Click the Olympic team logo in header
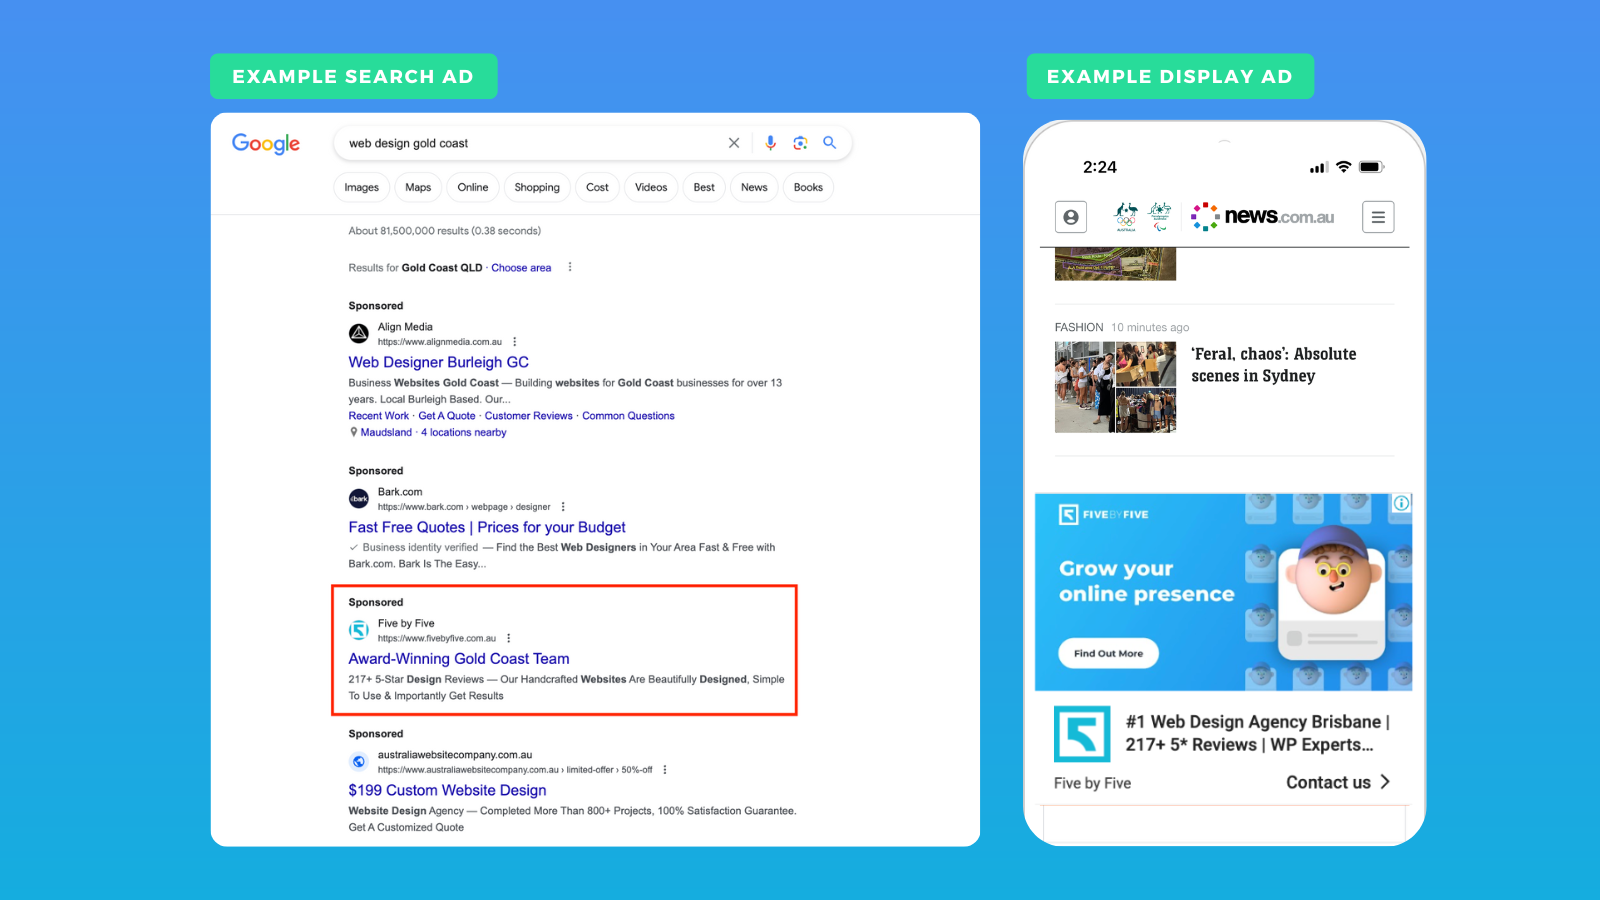Image resolution: width=1600 pixels, height=900 pixels. [x=1127, y=217]
